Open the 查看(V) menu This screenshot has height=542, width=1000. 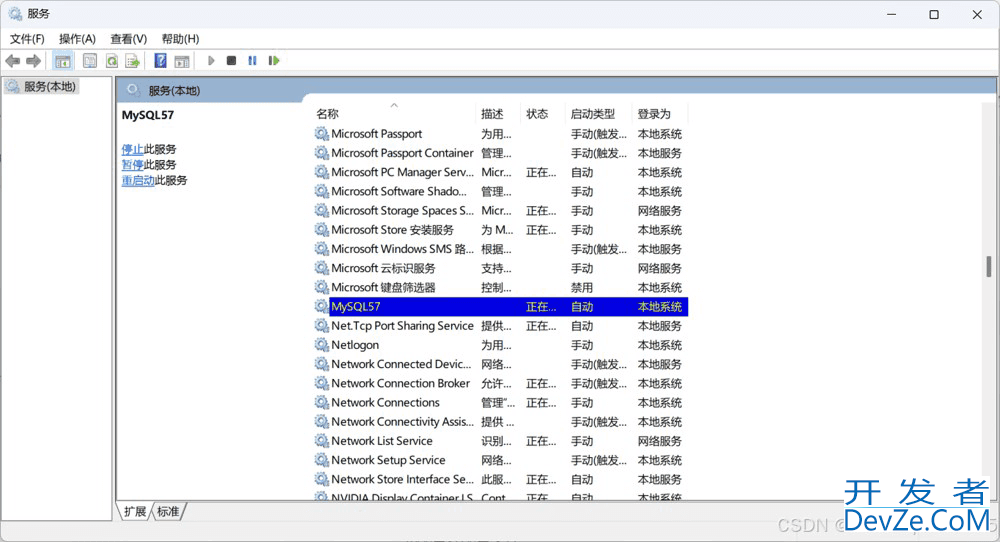tap(128, 39)
